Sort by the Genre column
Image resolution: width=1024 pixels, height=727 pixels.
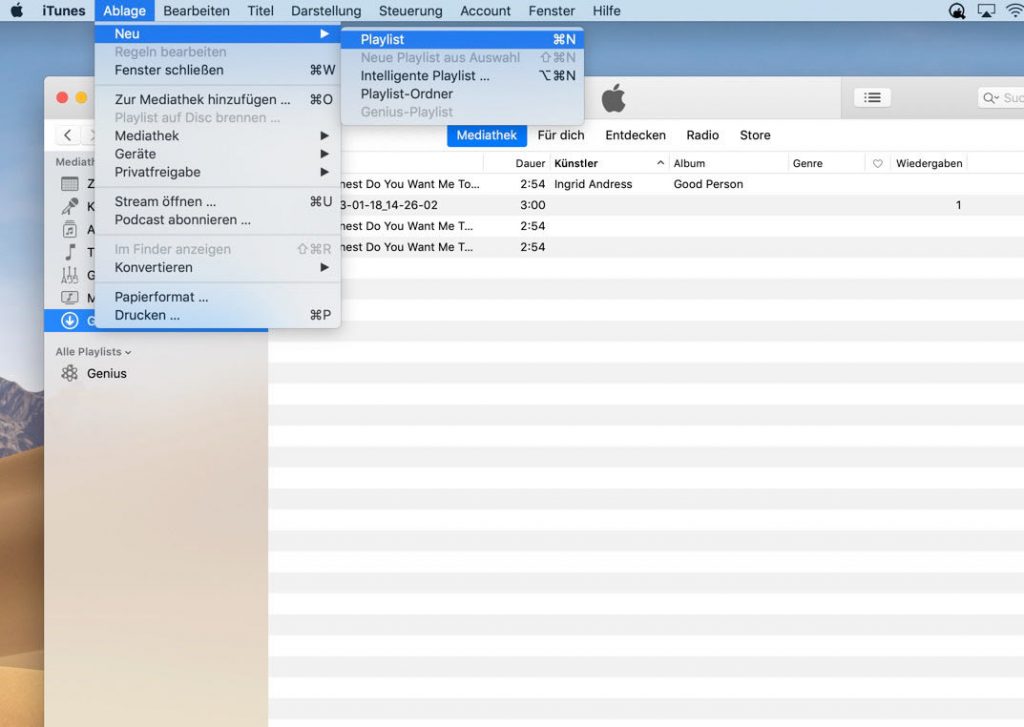pos(807,163)
